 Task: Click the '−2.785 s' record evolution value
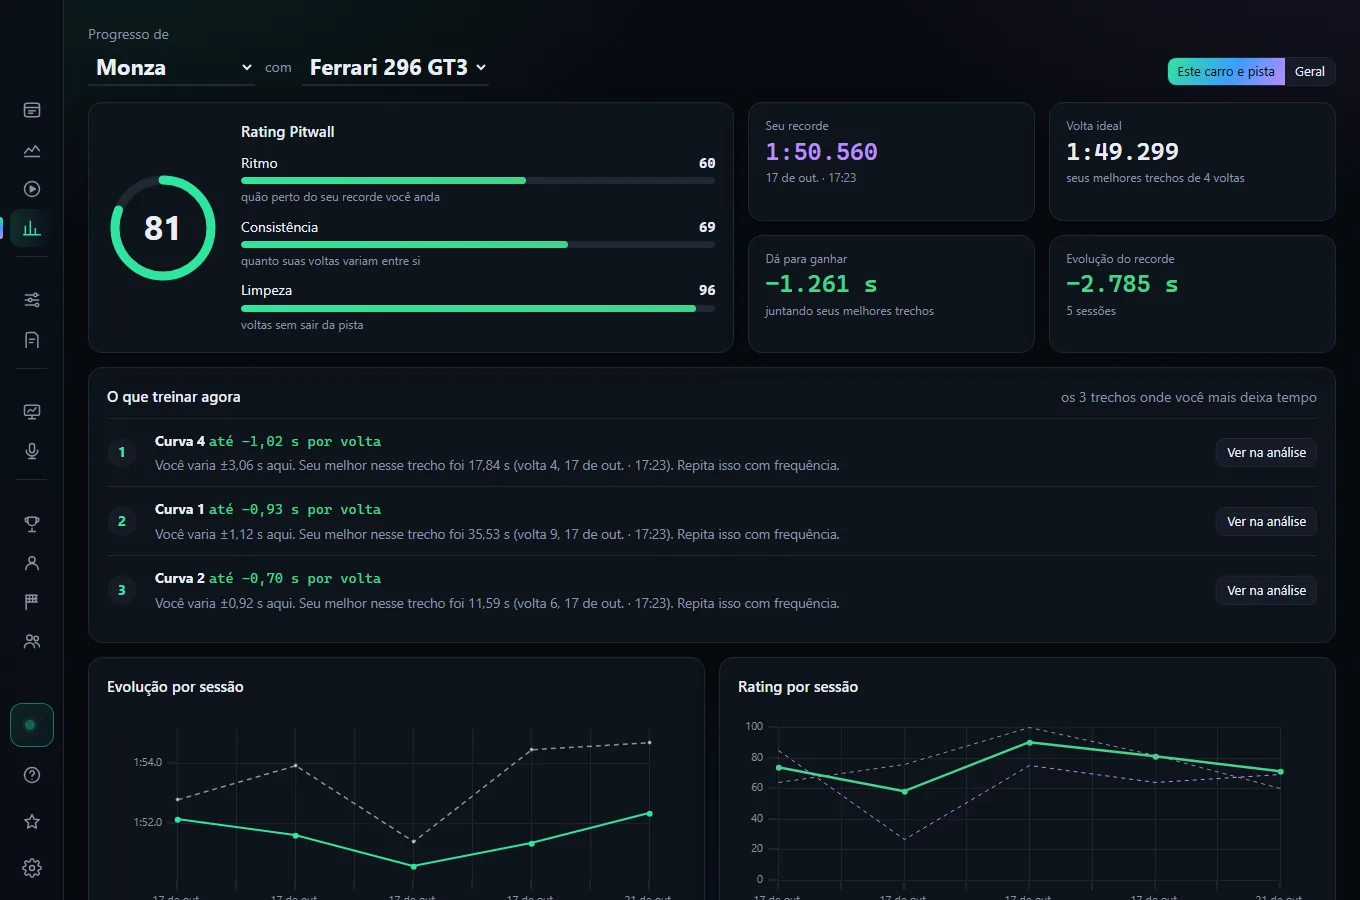pos(1122,285)
